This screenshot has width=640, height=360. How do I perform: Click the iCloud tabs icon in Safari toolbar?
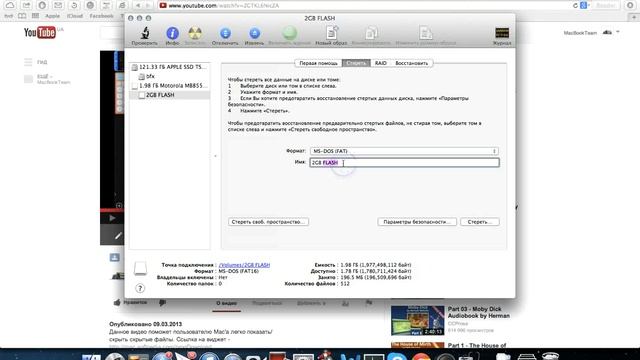click(10, 5)
